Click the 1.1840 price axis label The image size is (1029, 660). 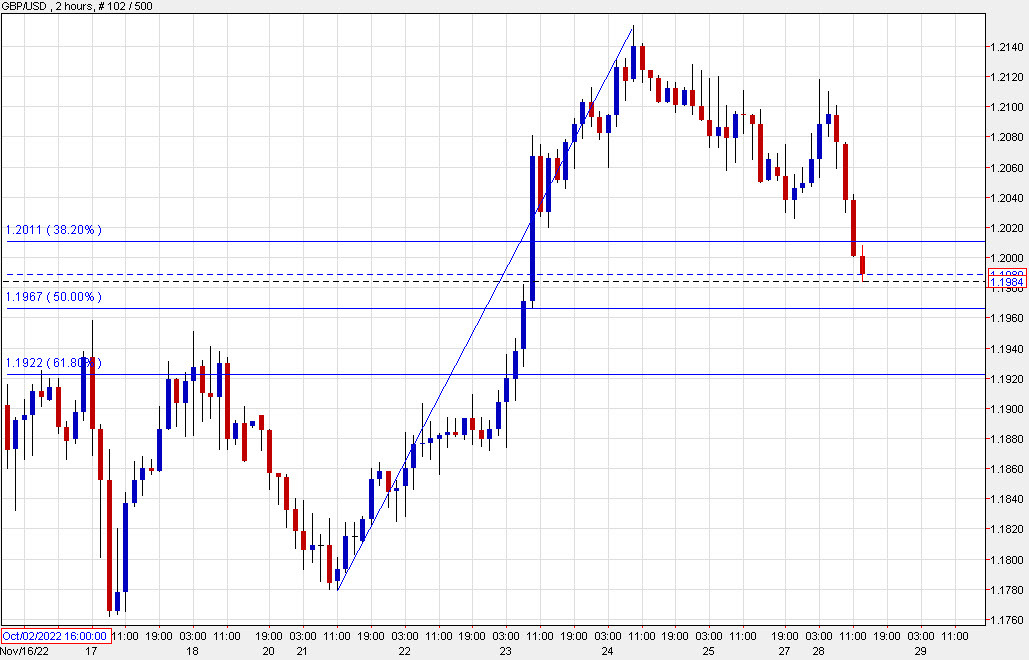(x=1007, y=499)
